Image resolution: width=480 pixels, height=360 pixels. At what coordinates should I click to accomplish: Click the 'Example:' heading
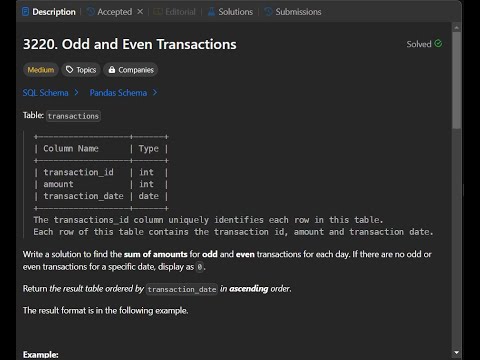41,354
